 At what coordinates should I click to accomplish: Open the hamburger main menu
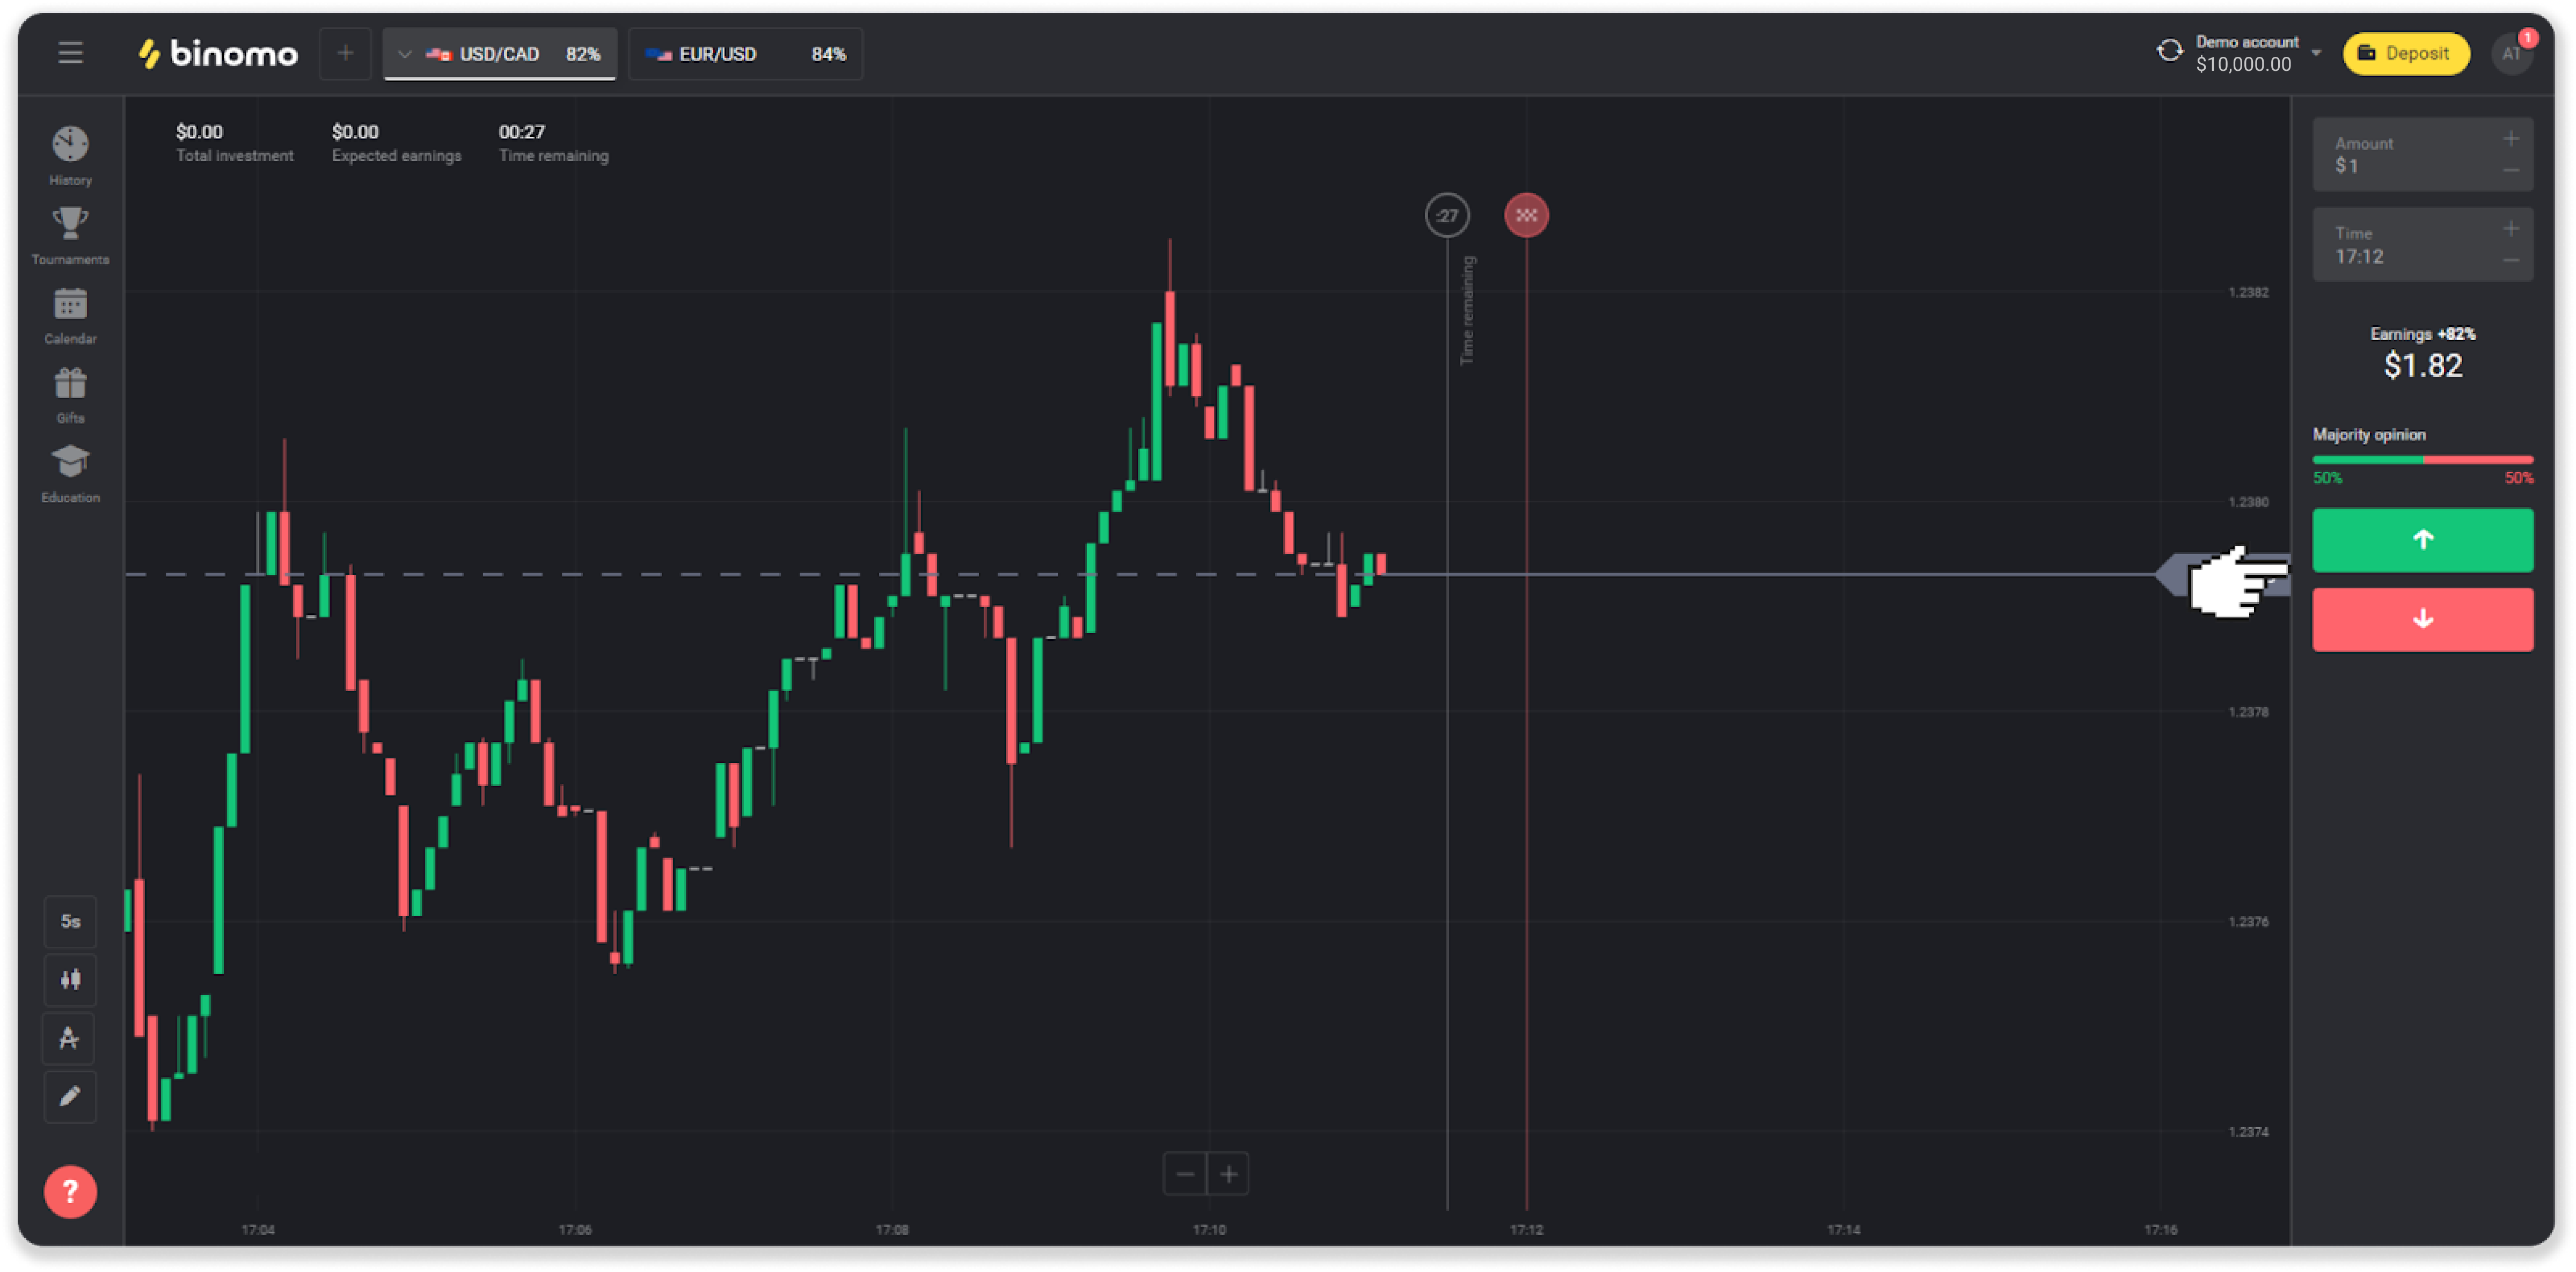click(70, 53)
